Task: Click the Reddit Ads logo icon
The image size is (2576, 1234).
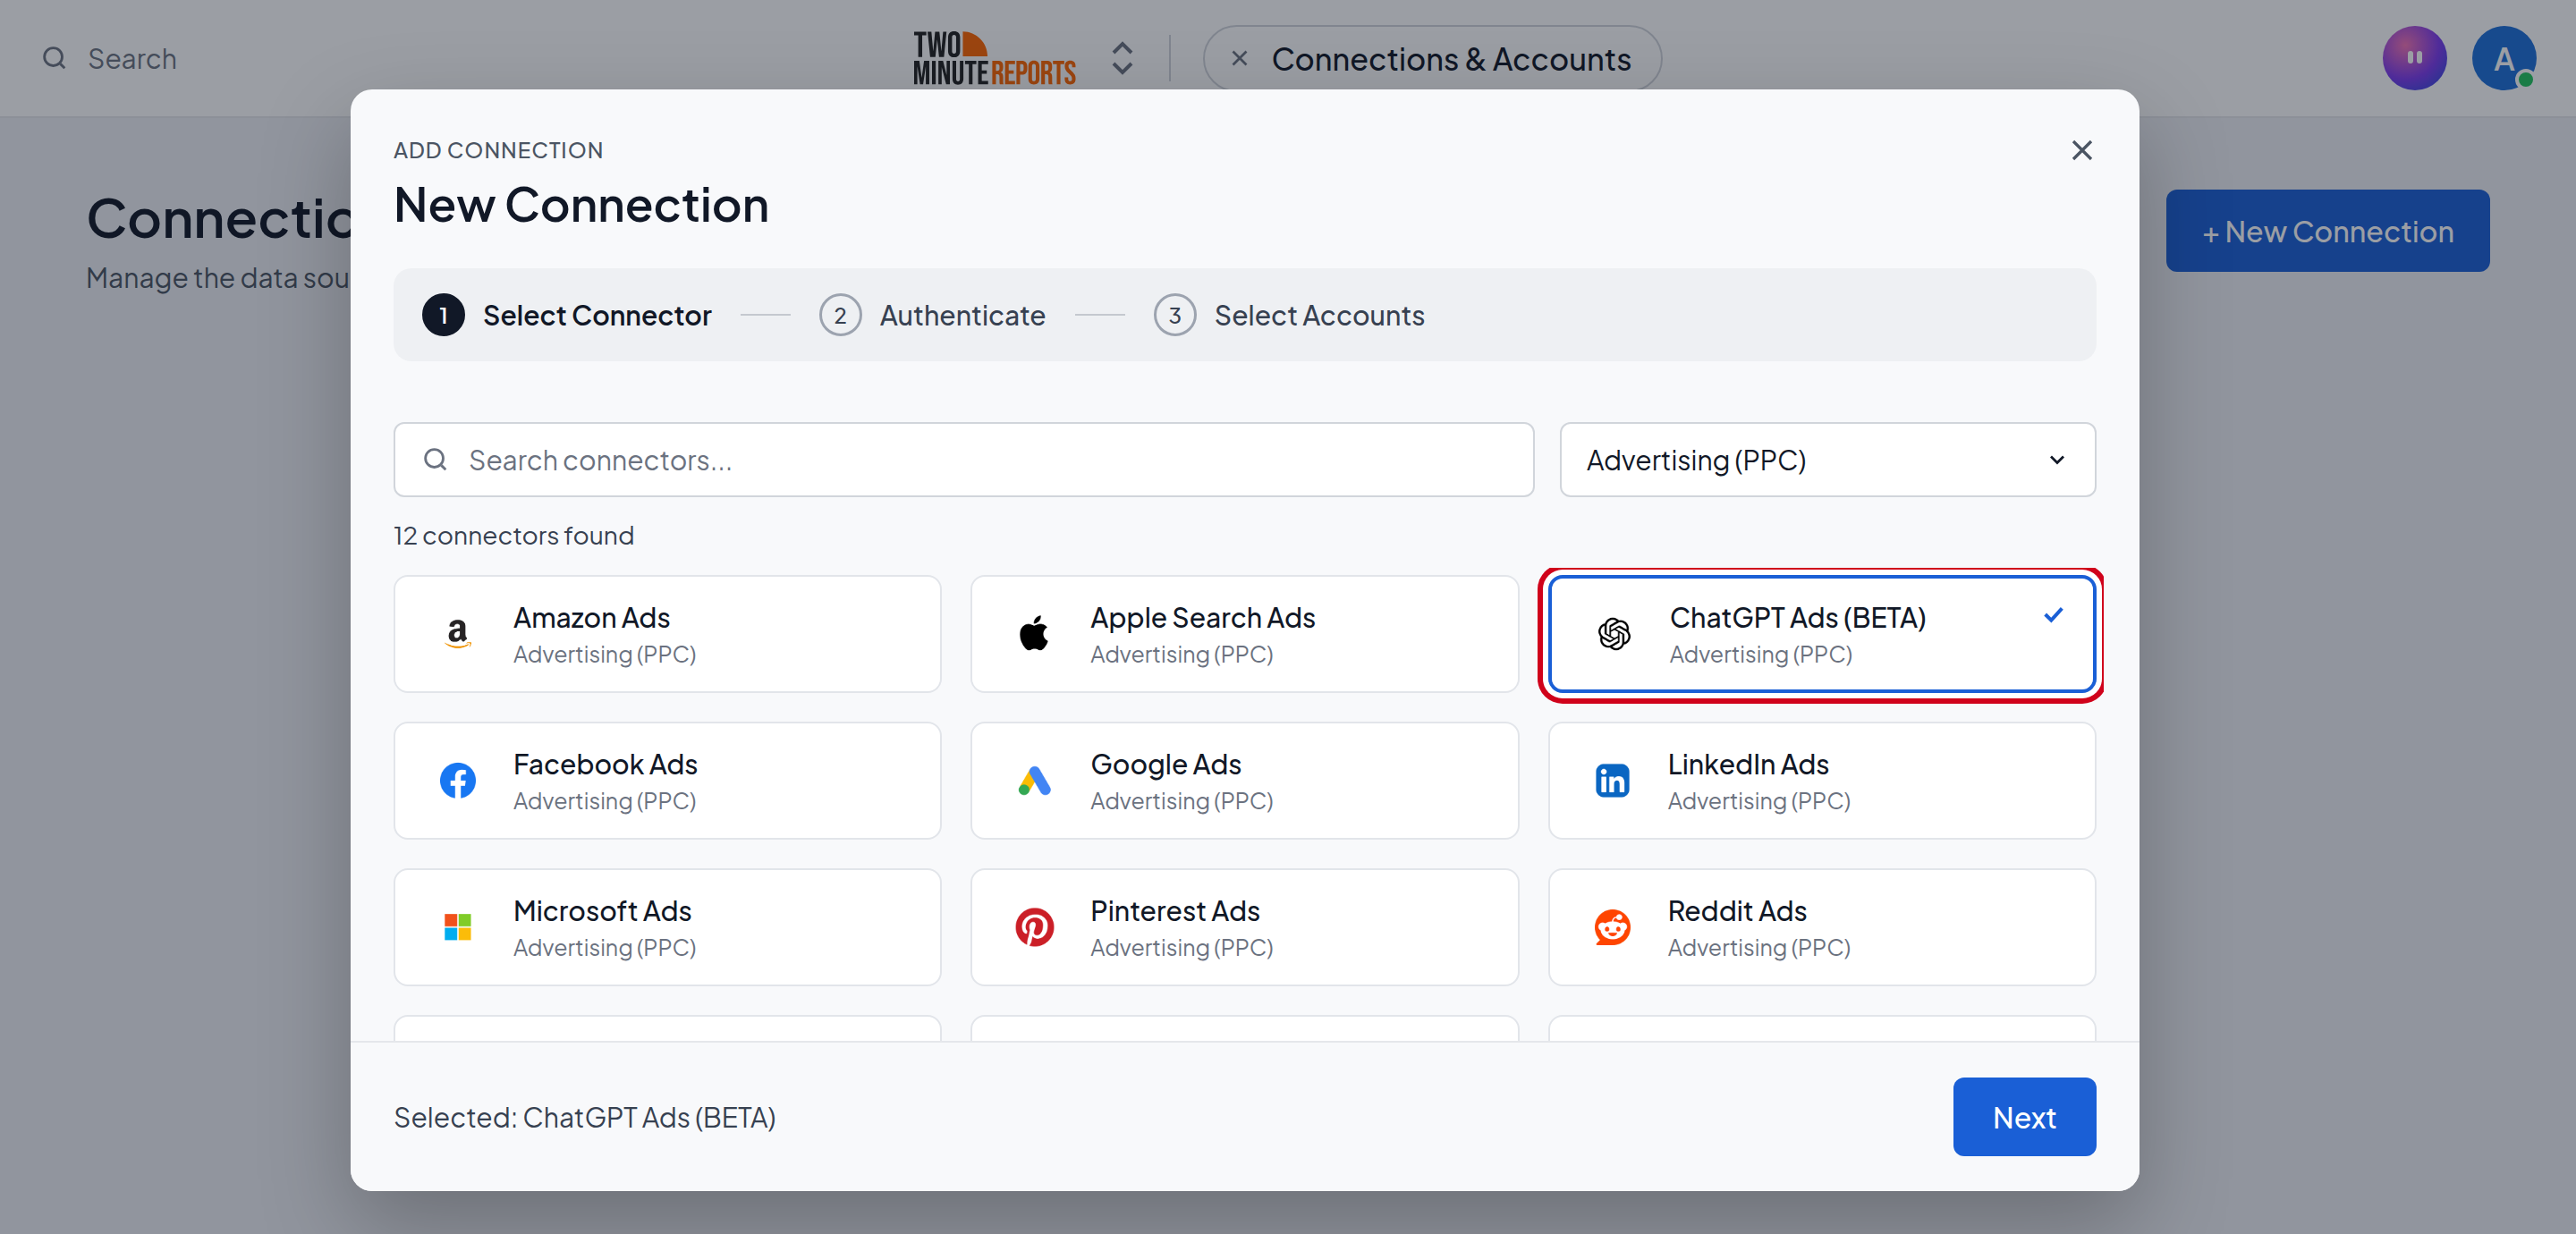Action: (x=1611, y=927)
